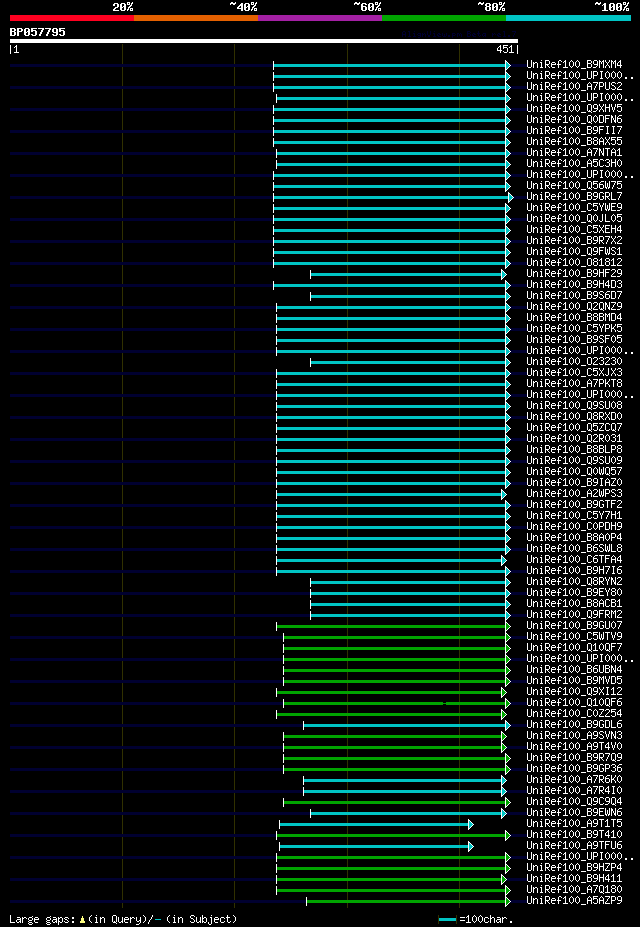Select the UniRef100_Q9XI12 label
640x927 pixels.
click(x=574, y=693)
